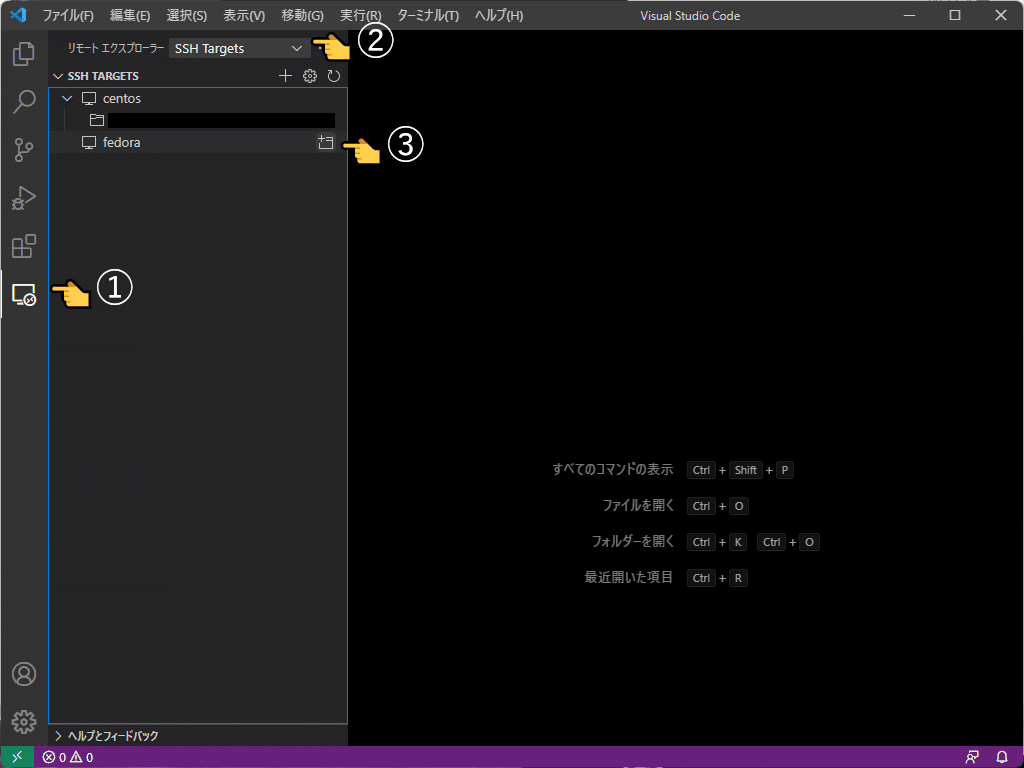The height and width of the screenshot is (768, 1024).
Task: Open the Accounts menu icon
Action: [24, 674]
